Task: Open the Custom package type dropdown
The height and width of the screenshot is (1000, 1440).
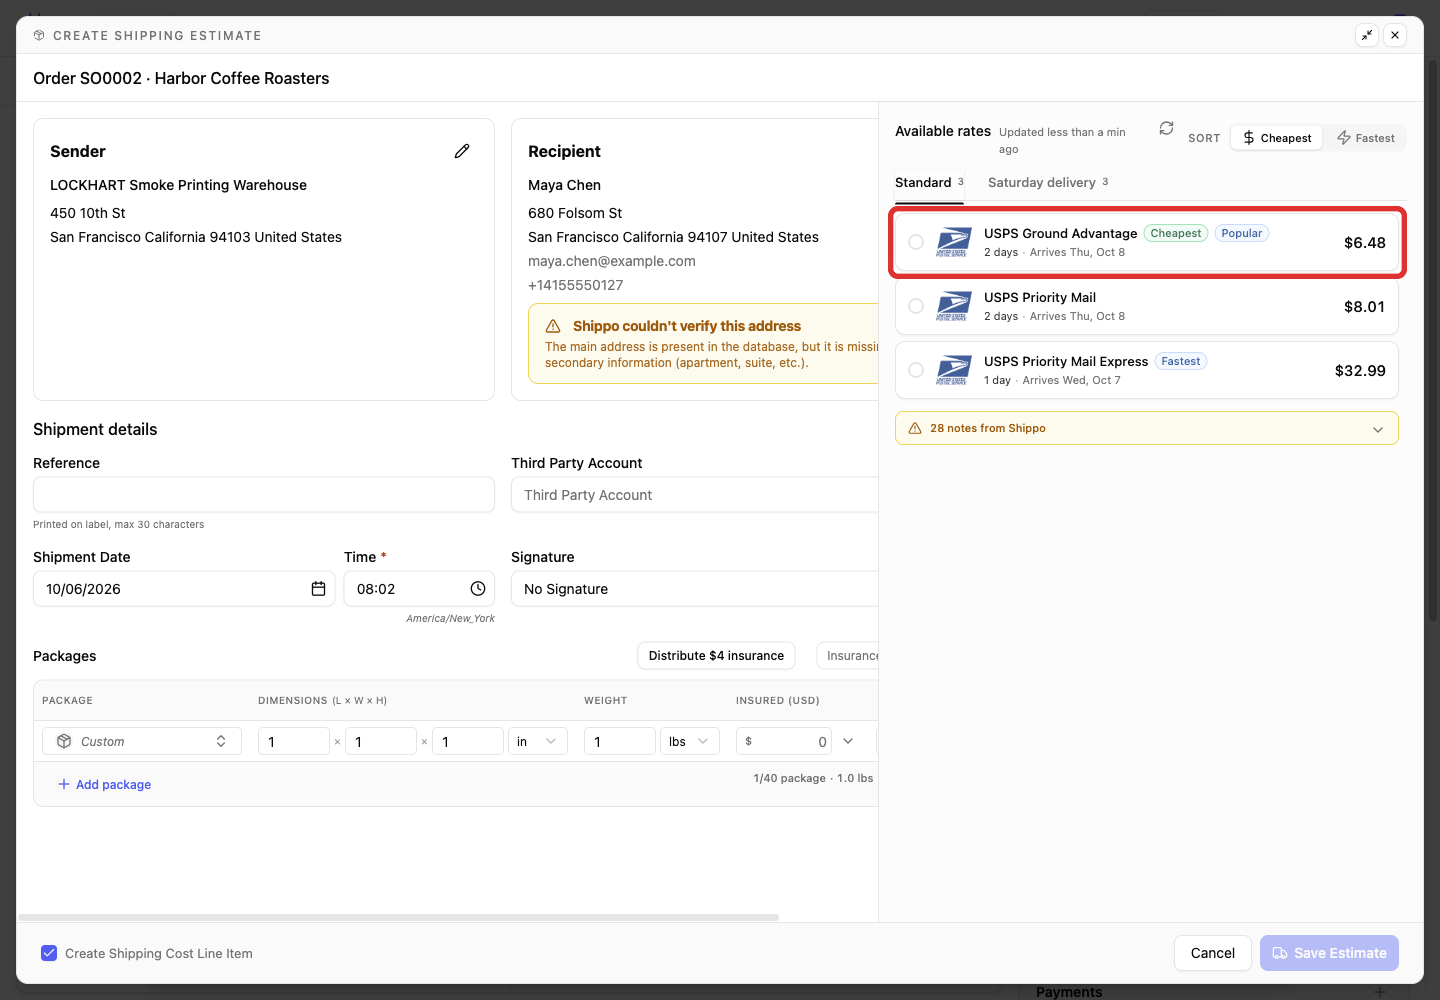Action: click(x=142, y=741)
